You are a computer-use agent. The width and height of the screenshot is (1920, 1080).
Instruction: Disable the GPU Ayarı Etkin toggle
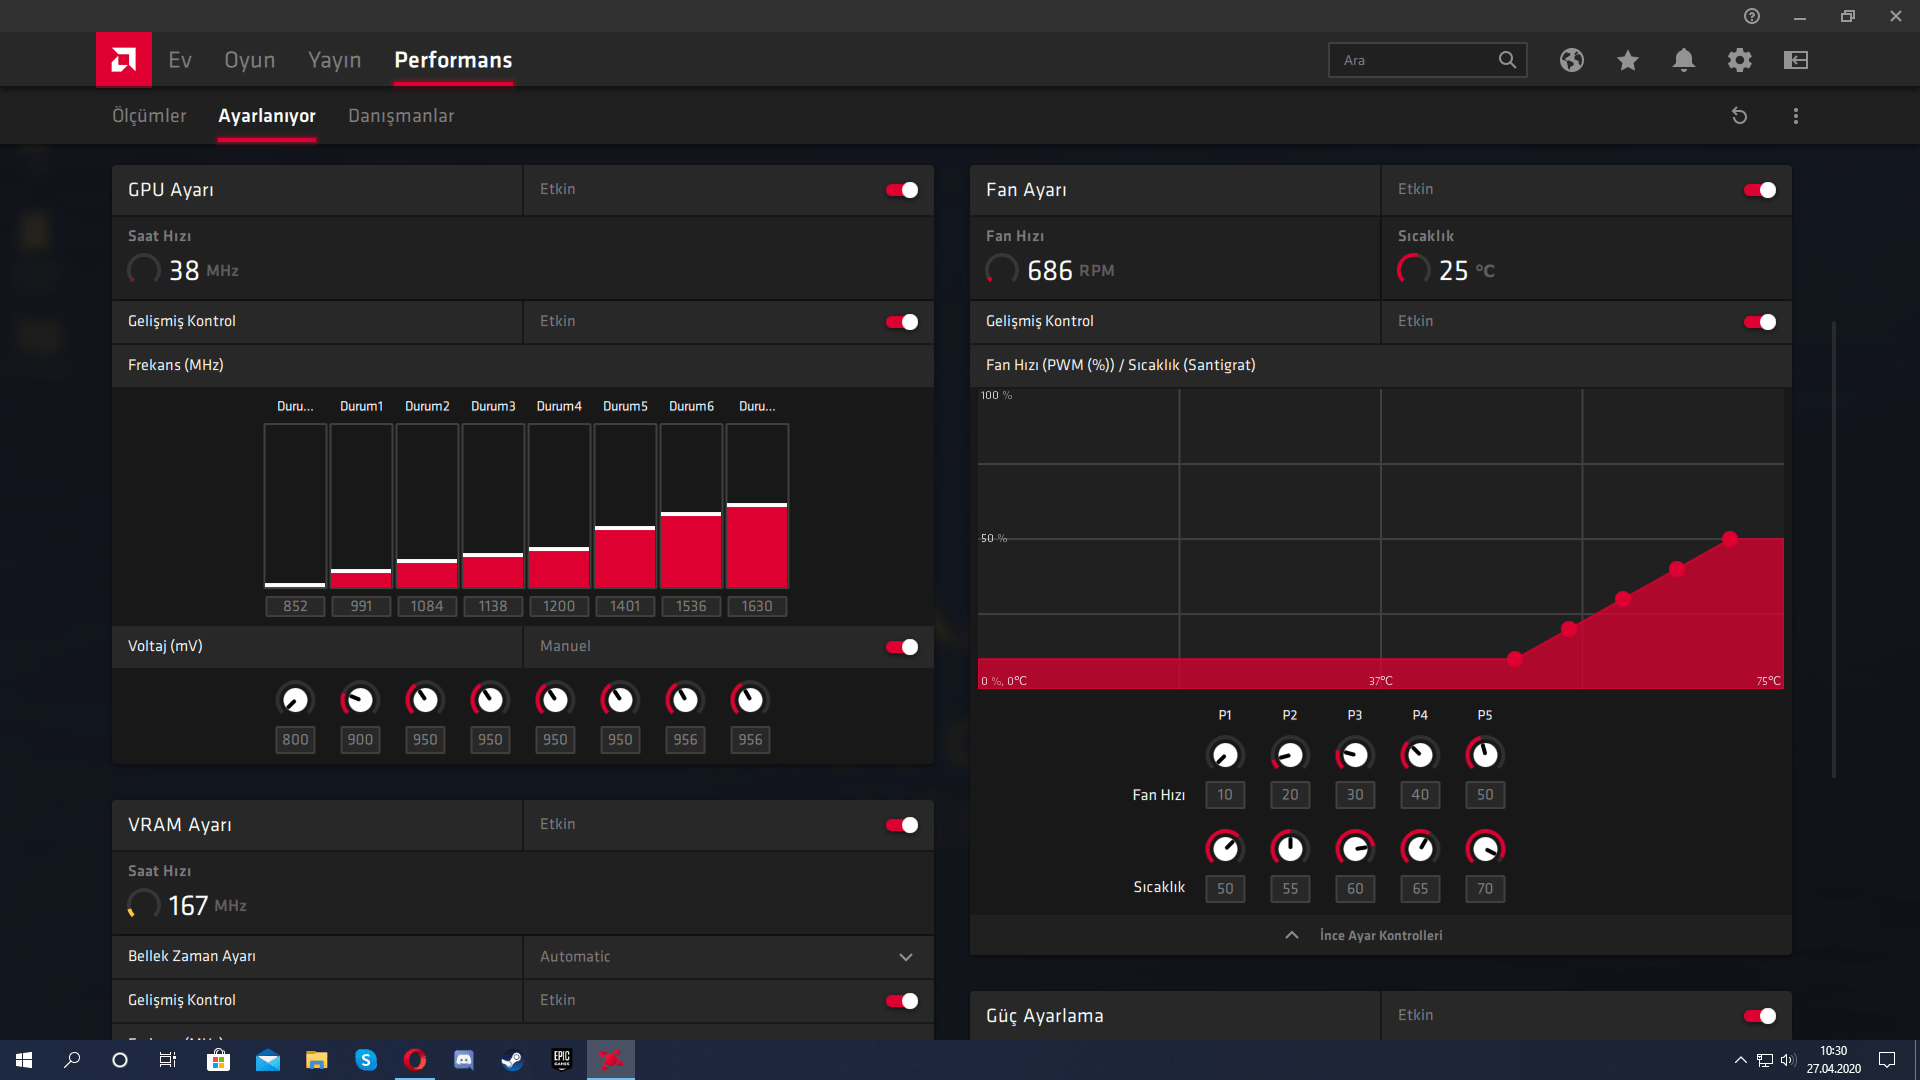(901, 190)
